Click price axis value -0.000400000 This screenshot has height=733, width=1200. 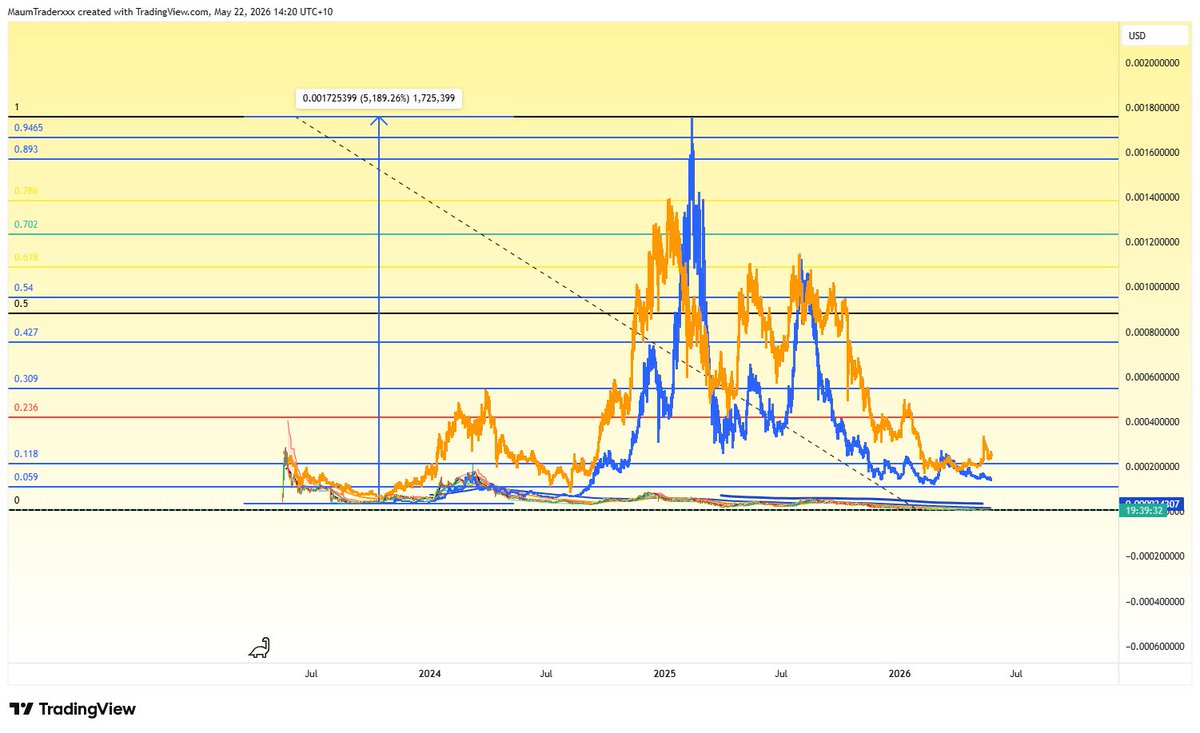[1154, 602]
